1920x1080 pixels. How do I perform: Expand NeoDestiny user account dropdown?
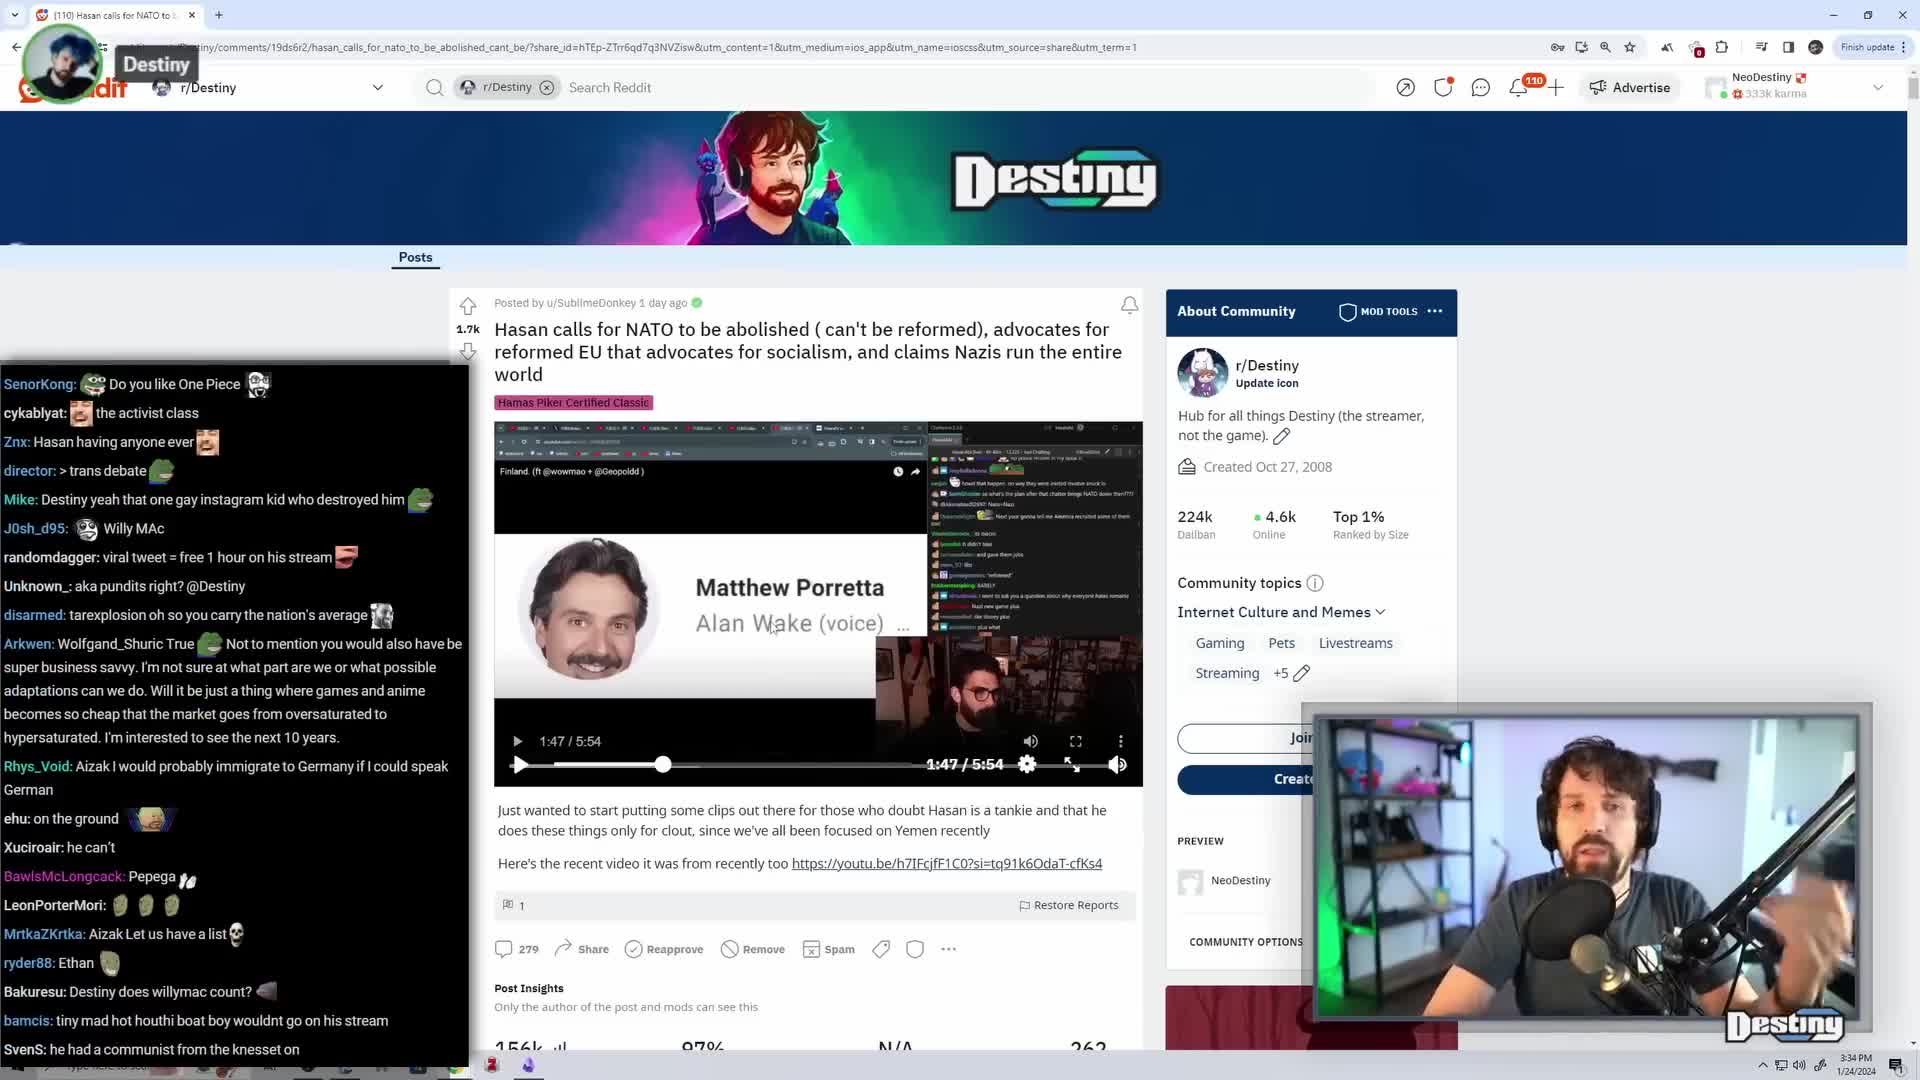[1877, 88]
